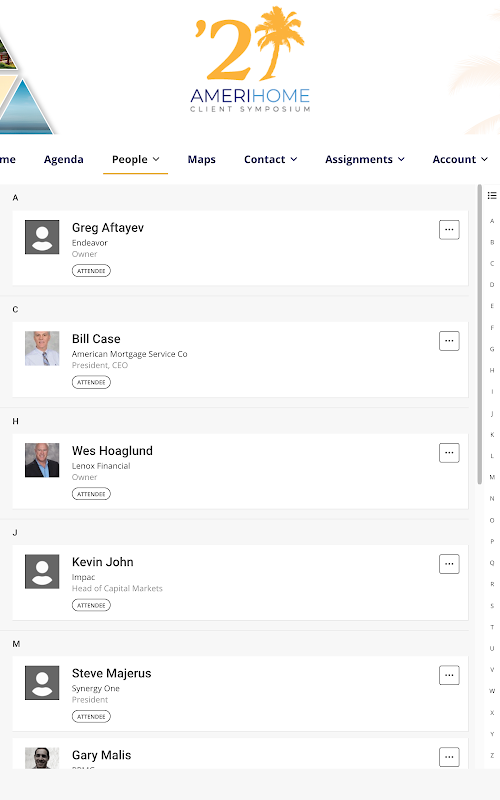This screenshot has height=800, width=500.
Task: Click Attendee badge under Kevin John
Action: click(91, 605)
